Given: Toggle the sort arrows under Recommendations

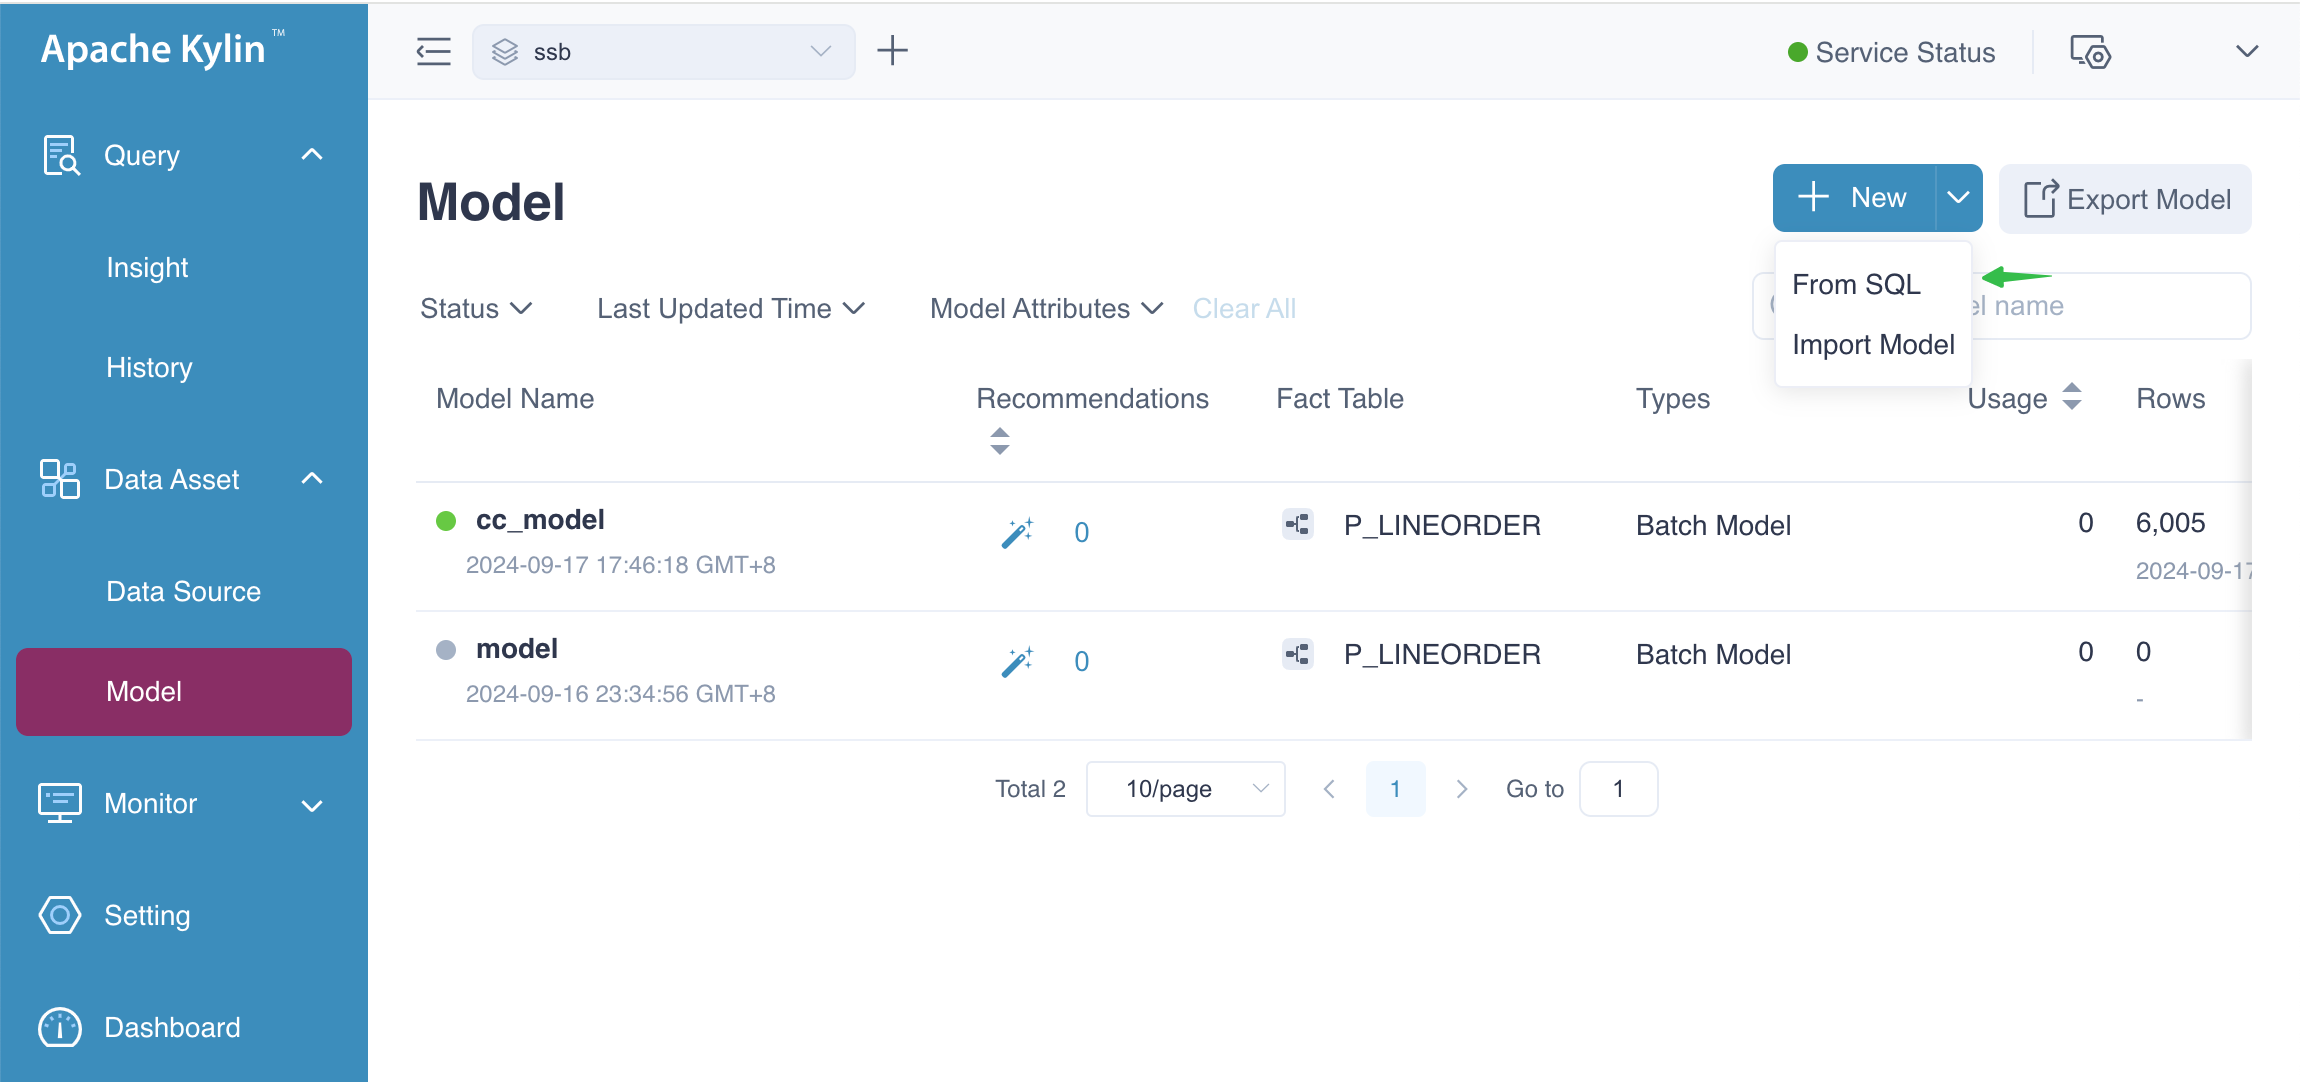Looking at the screenshot, I should (999, 441).
